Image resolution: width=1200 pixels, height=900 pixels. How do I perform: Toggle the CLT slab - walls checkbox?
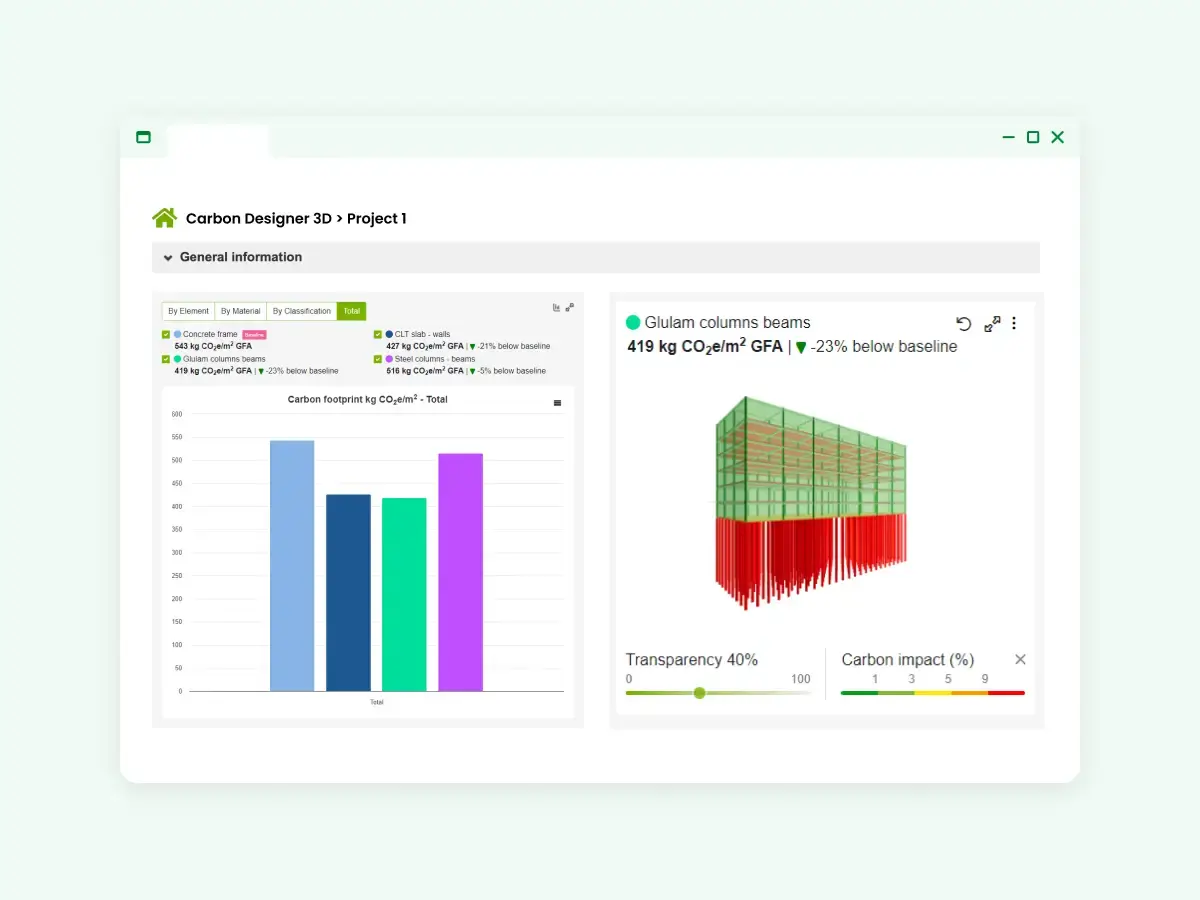(x=378, y=335)
